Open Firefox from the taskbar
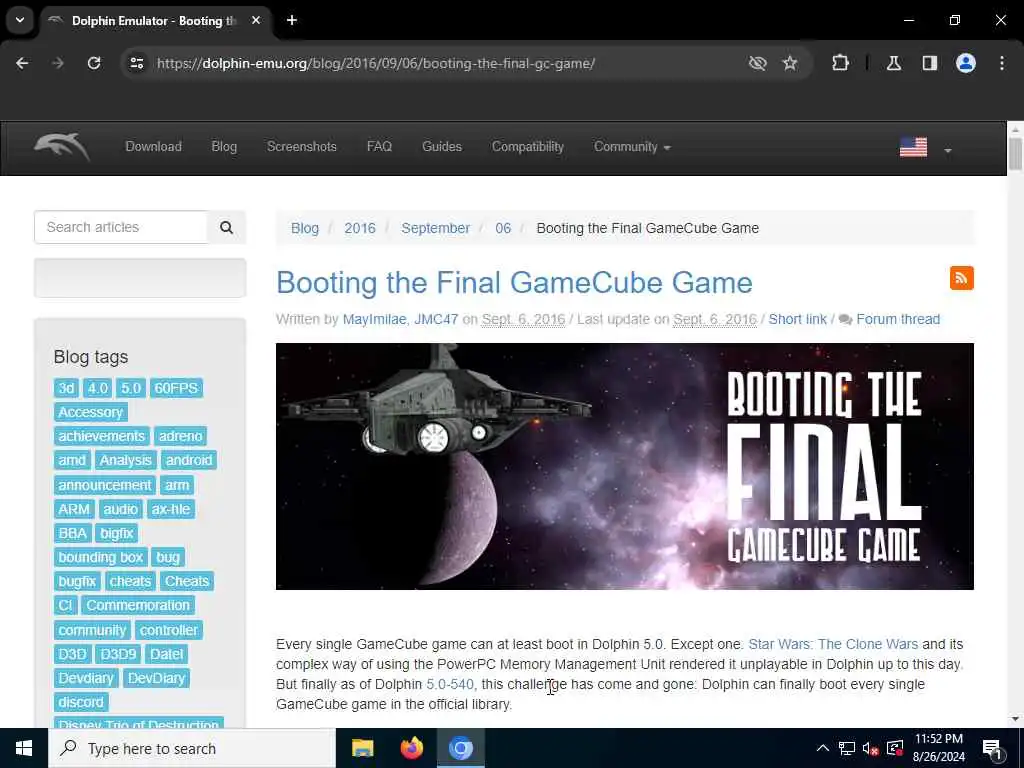Image resolution: width=1024 pixels, height=768 pixels. tap(411, 748)
